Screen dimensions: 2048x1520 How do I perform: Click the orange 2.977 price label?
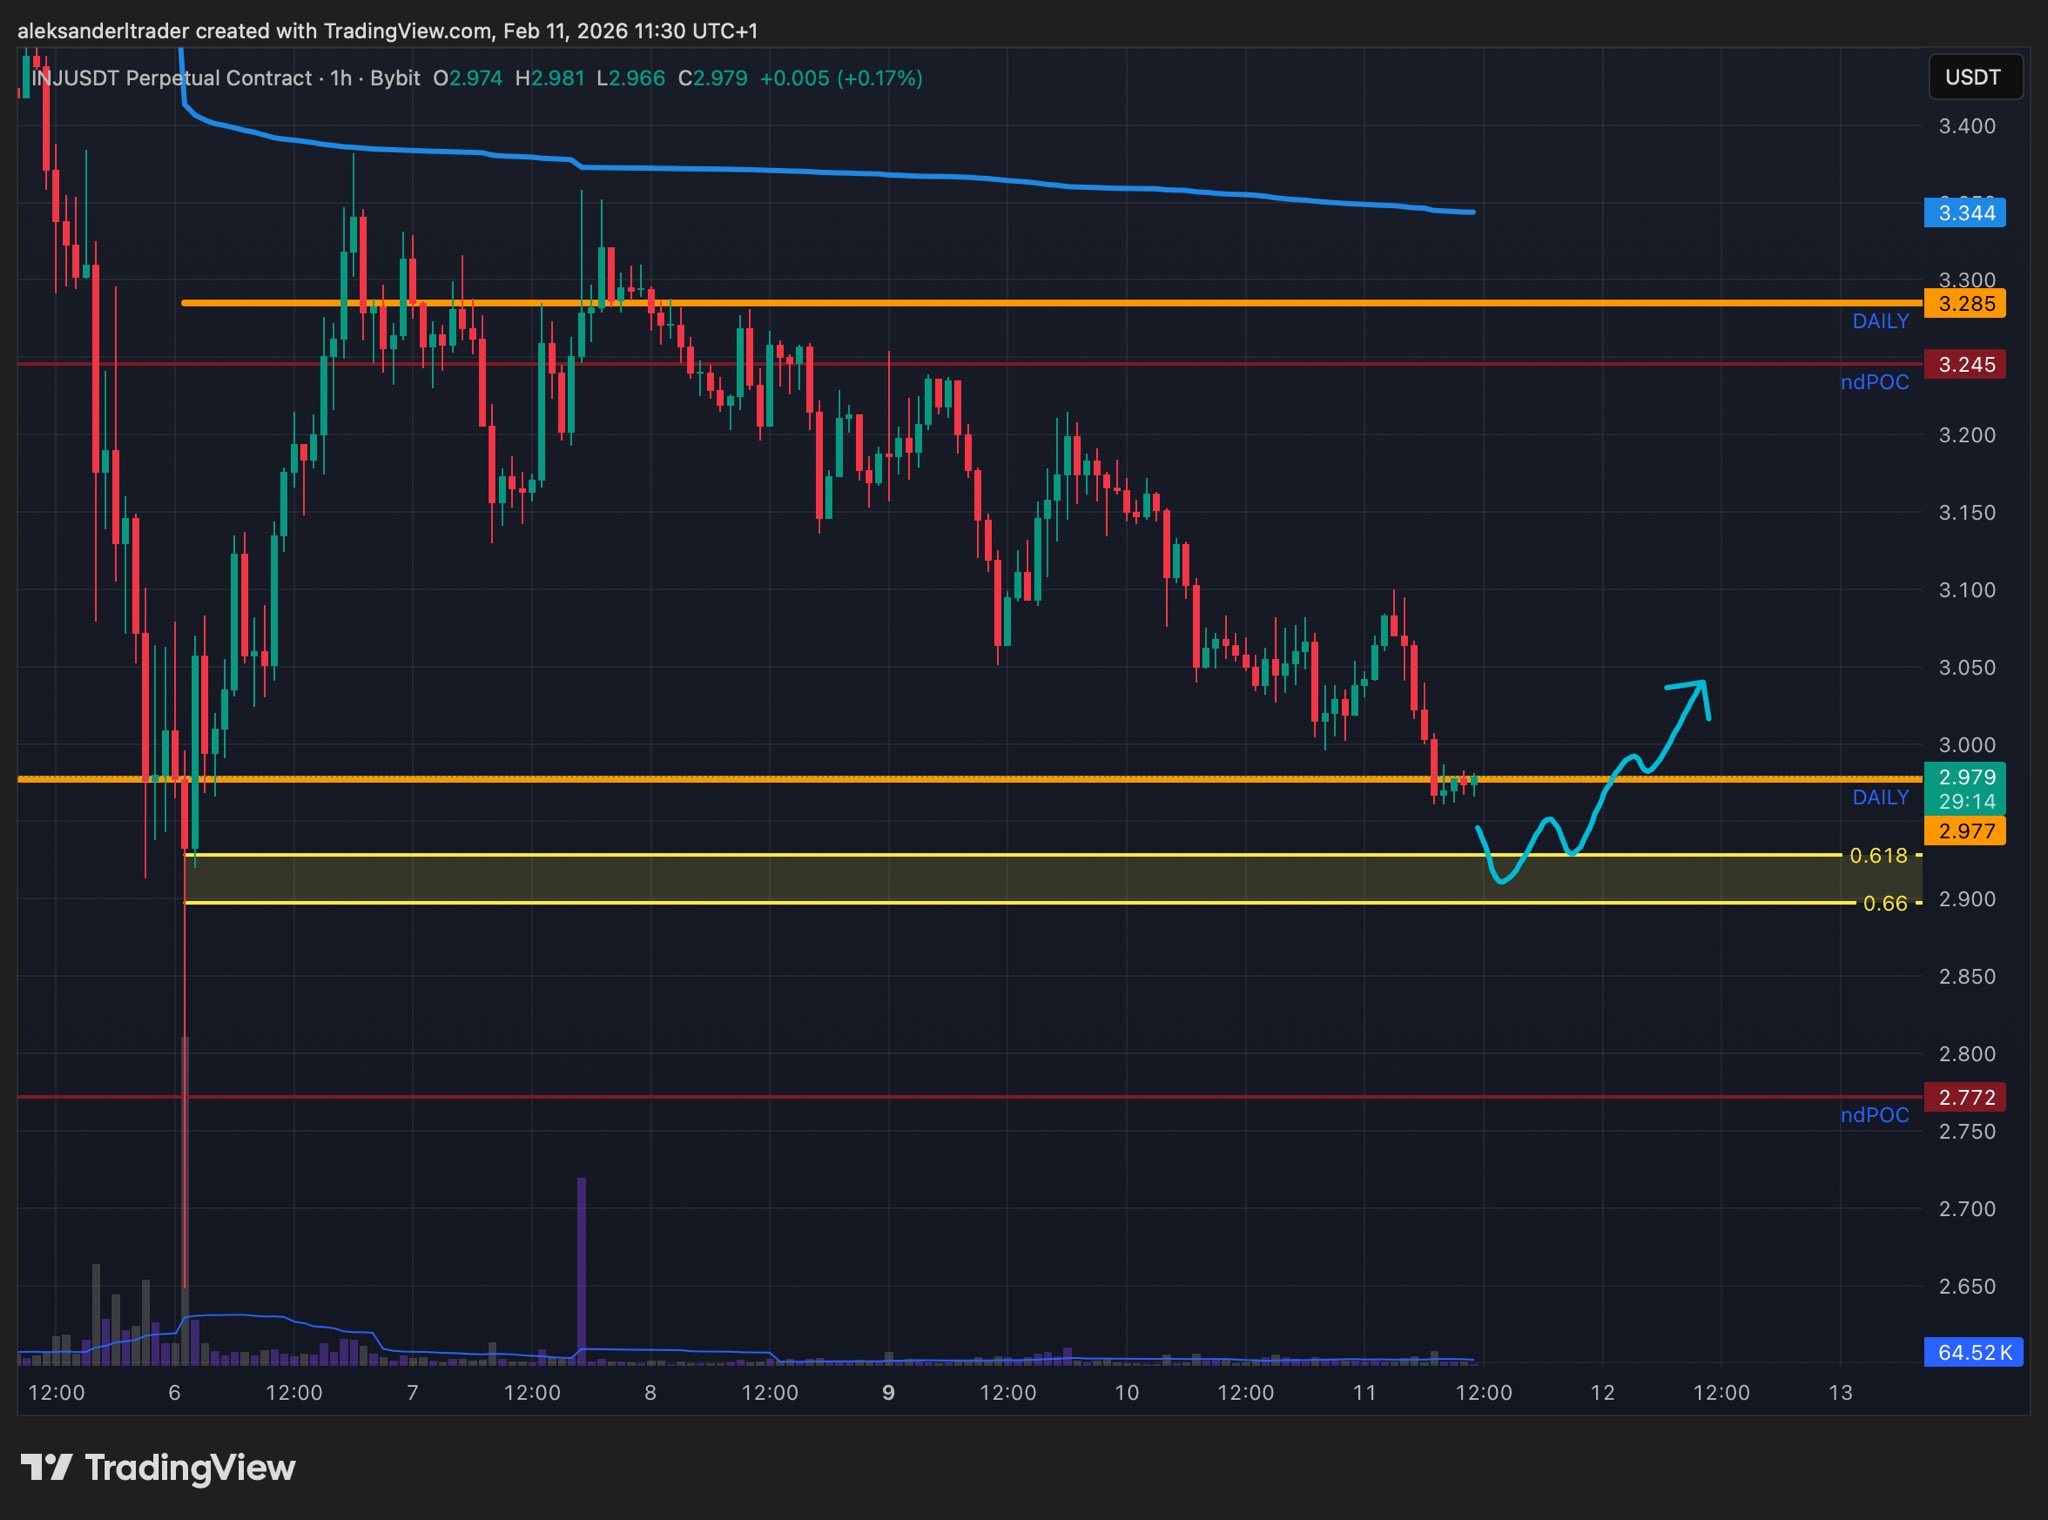tap(1965, 831)
